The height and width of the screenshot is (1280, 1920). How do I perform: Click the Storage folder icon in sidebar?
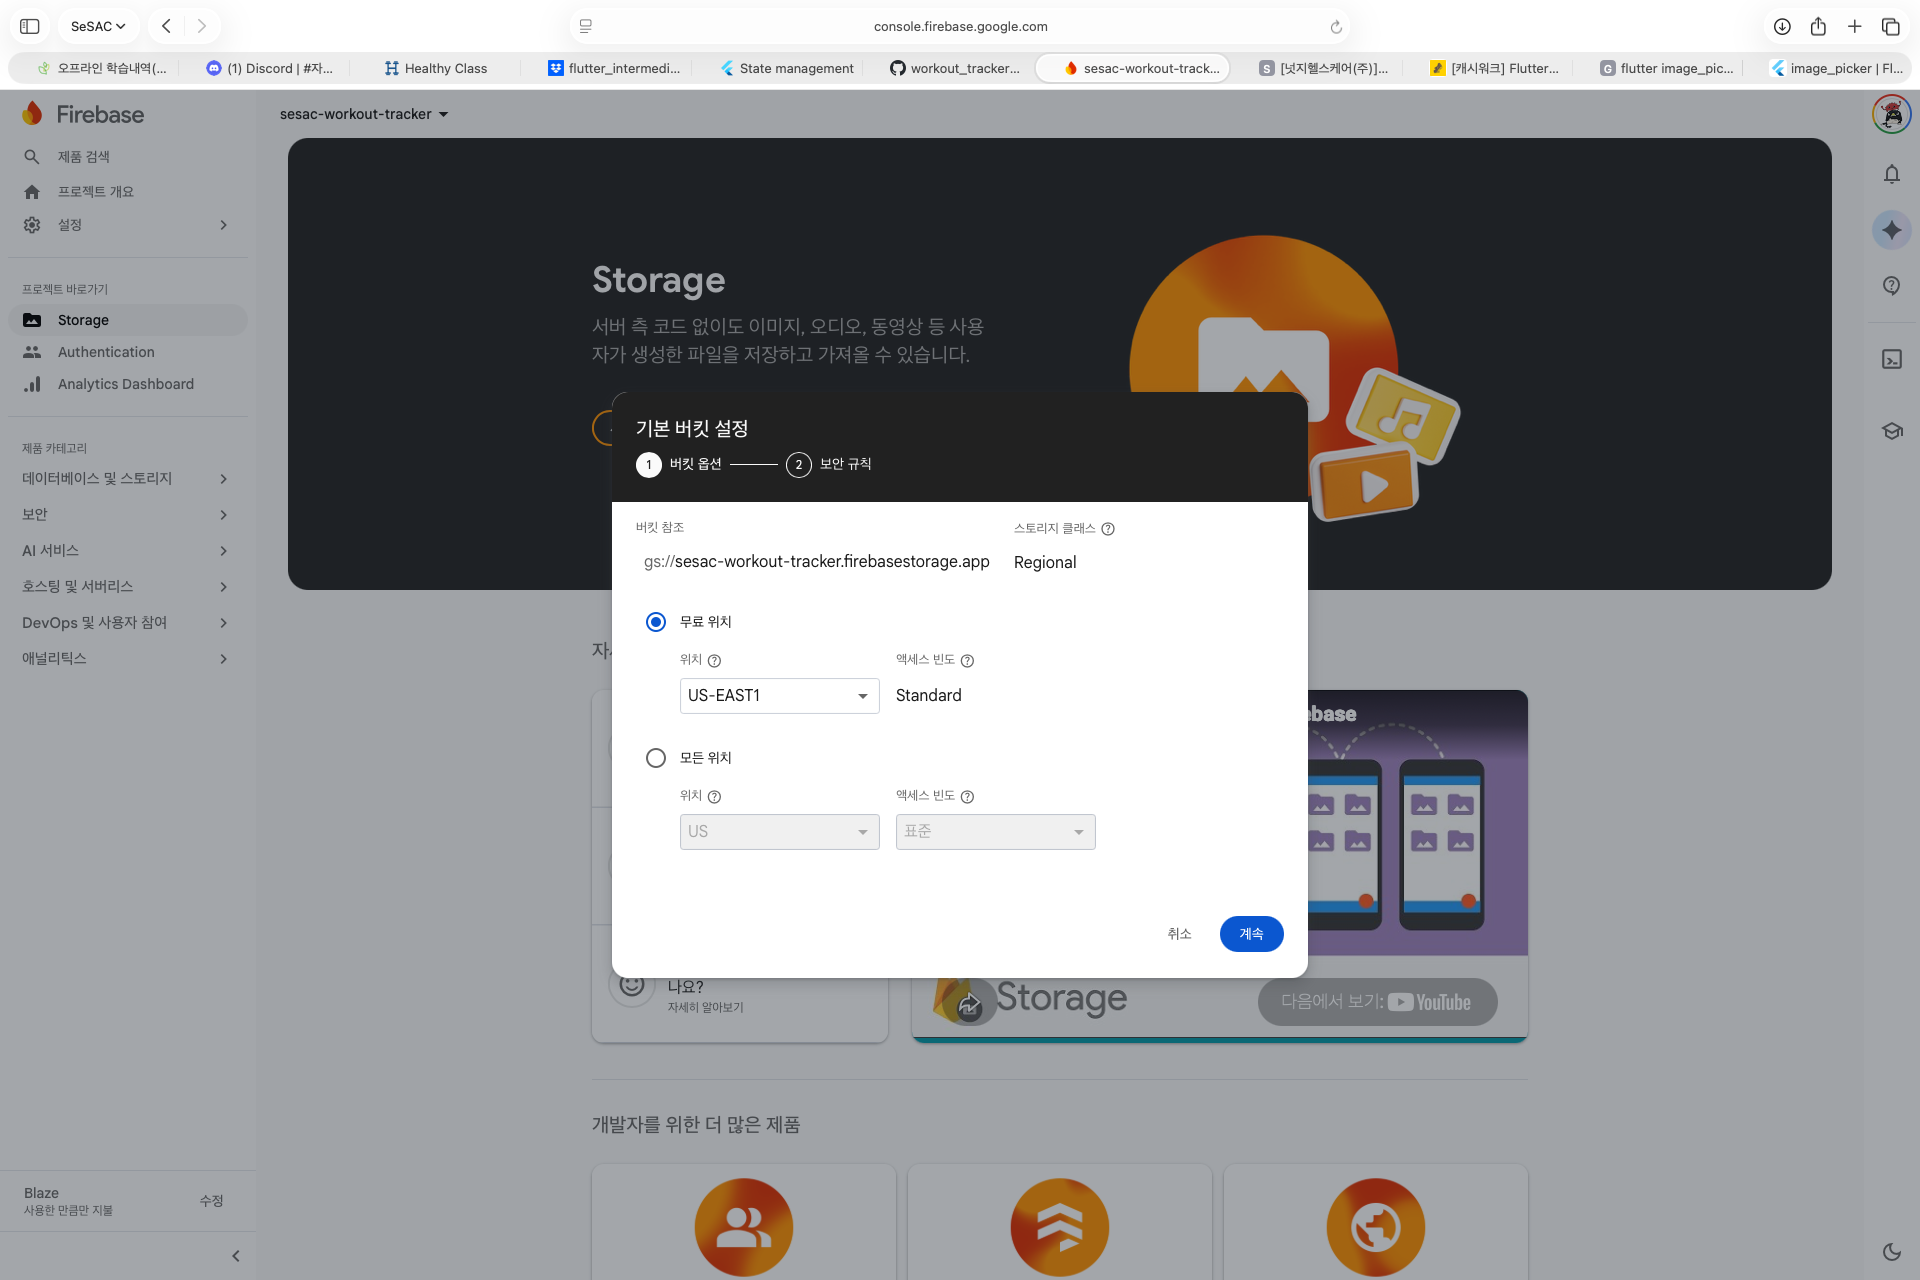[x=32, y=320]
